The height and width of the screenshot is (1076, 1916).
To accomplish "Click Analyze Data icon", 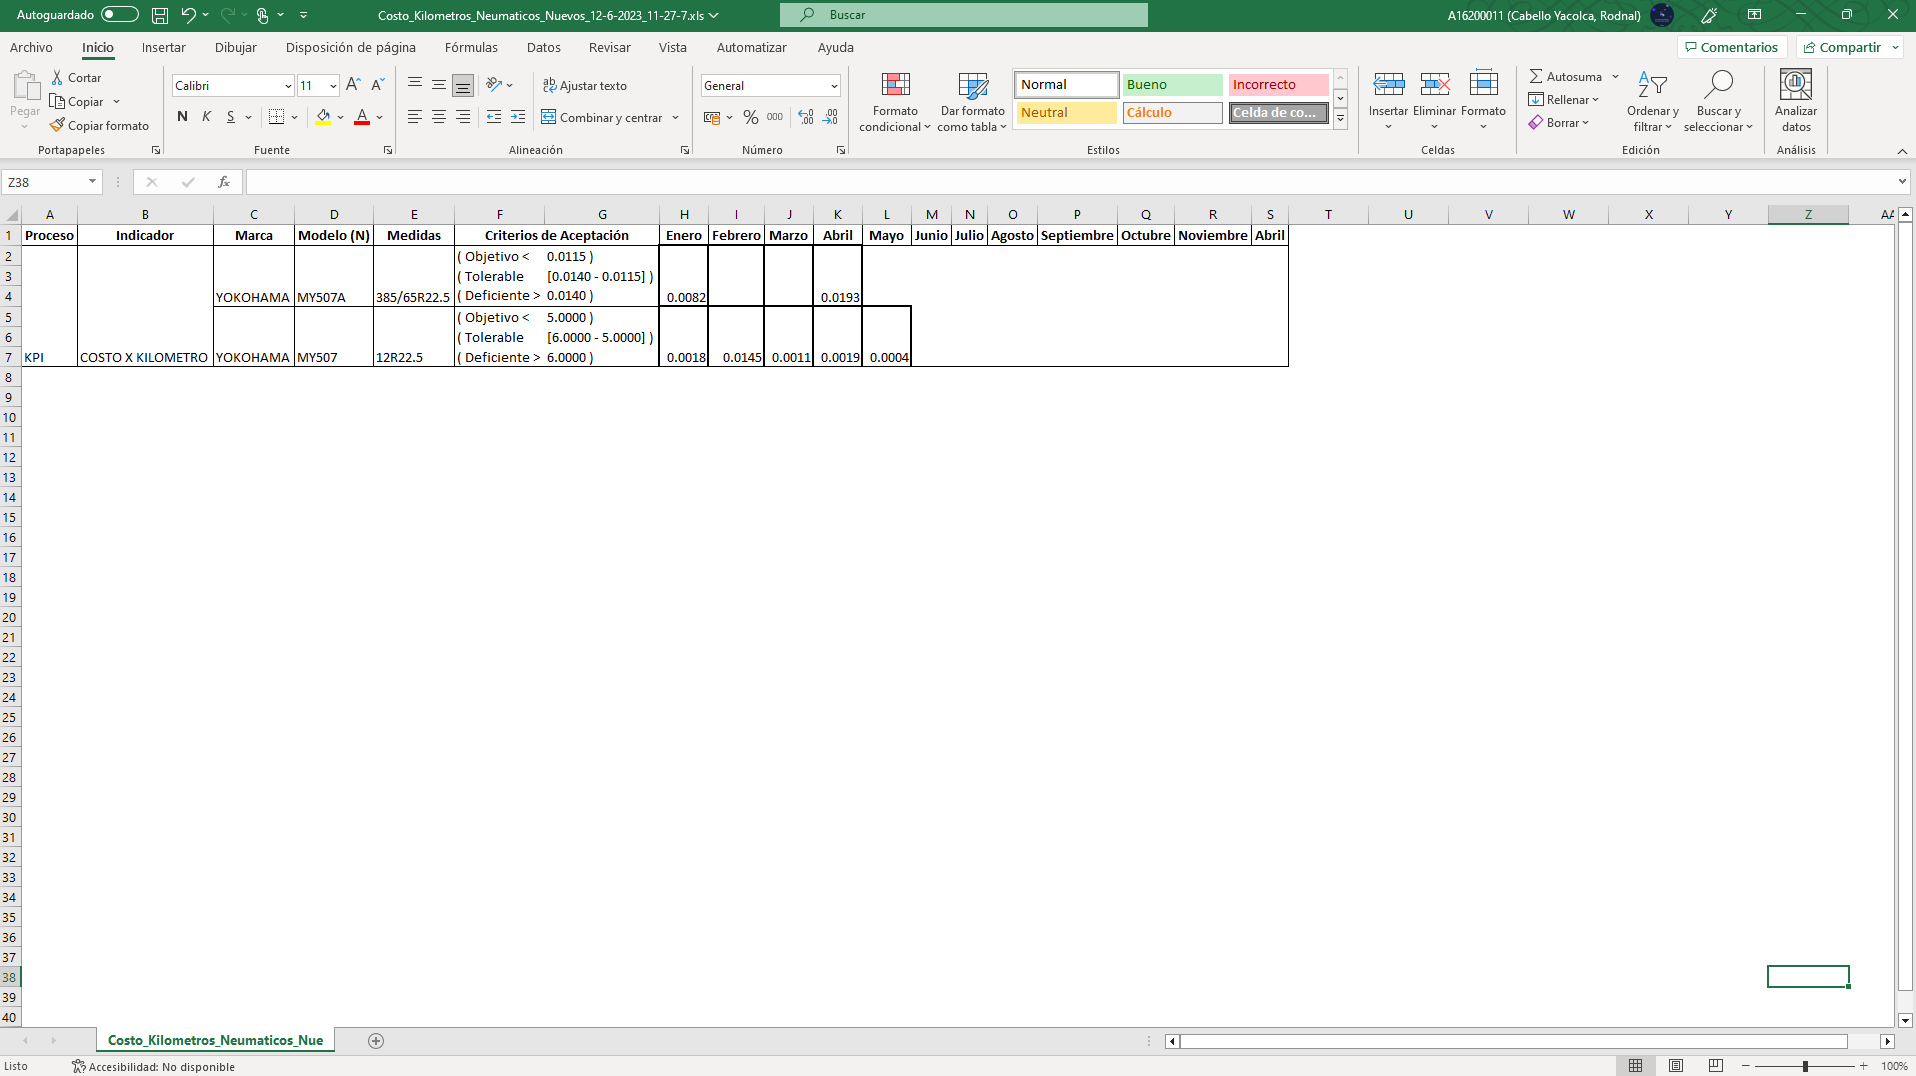I will click(1795, 86).
